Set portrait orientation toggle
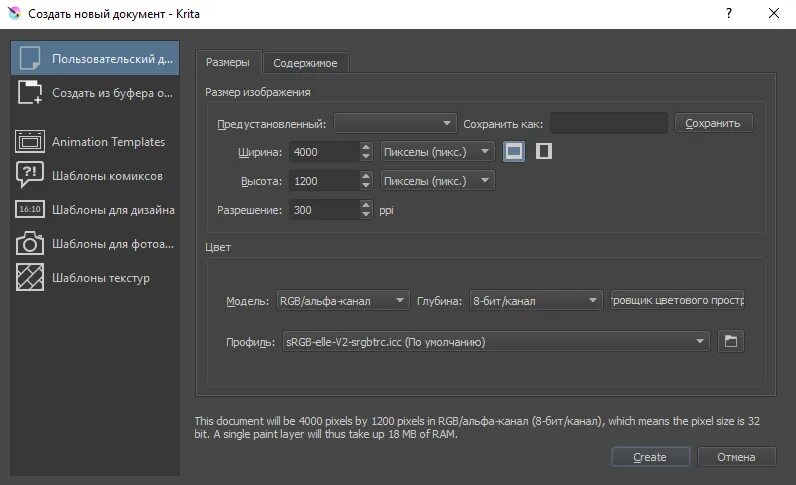This screenshot has height=485, width=796. pos(544,151)
